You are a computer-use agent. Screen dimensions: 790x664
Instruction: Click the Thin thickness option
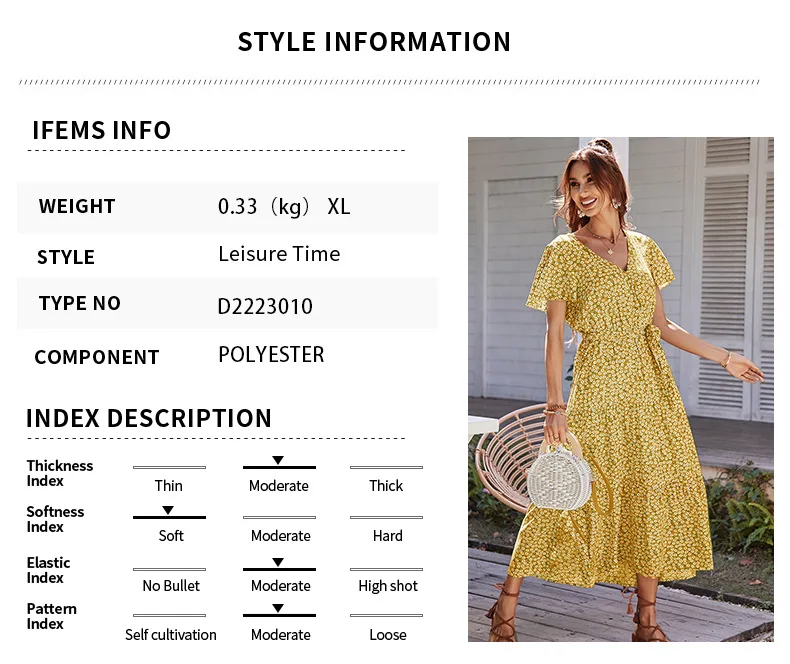[169, 486]
